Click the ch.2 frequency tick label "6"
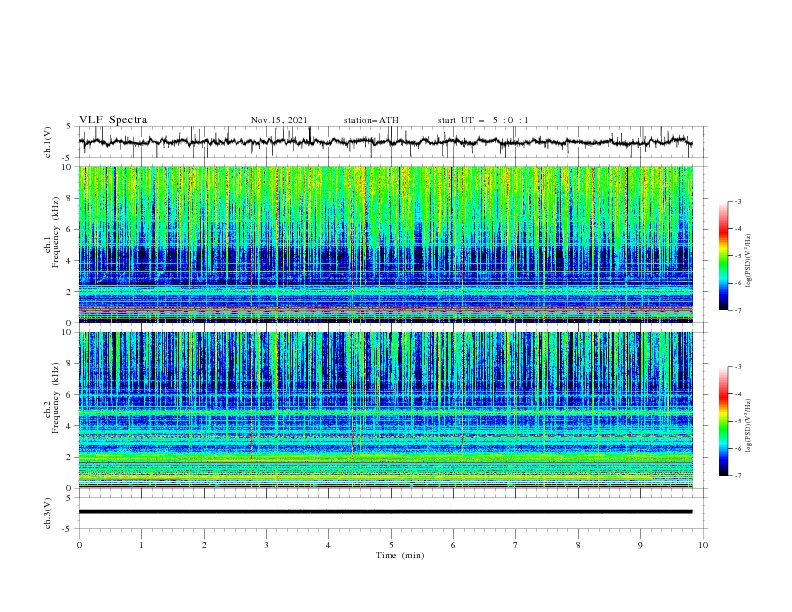The image size is (792, 612). 71,395
